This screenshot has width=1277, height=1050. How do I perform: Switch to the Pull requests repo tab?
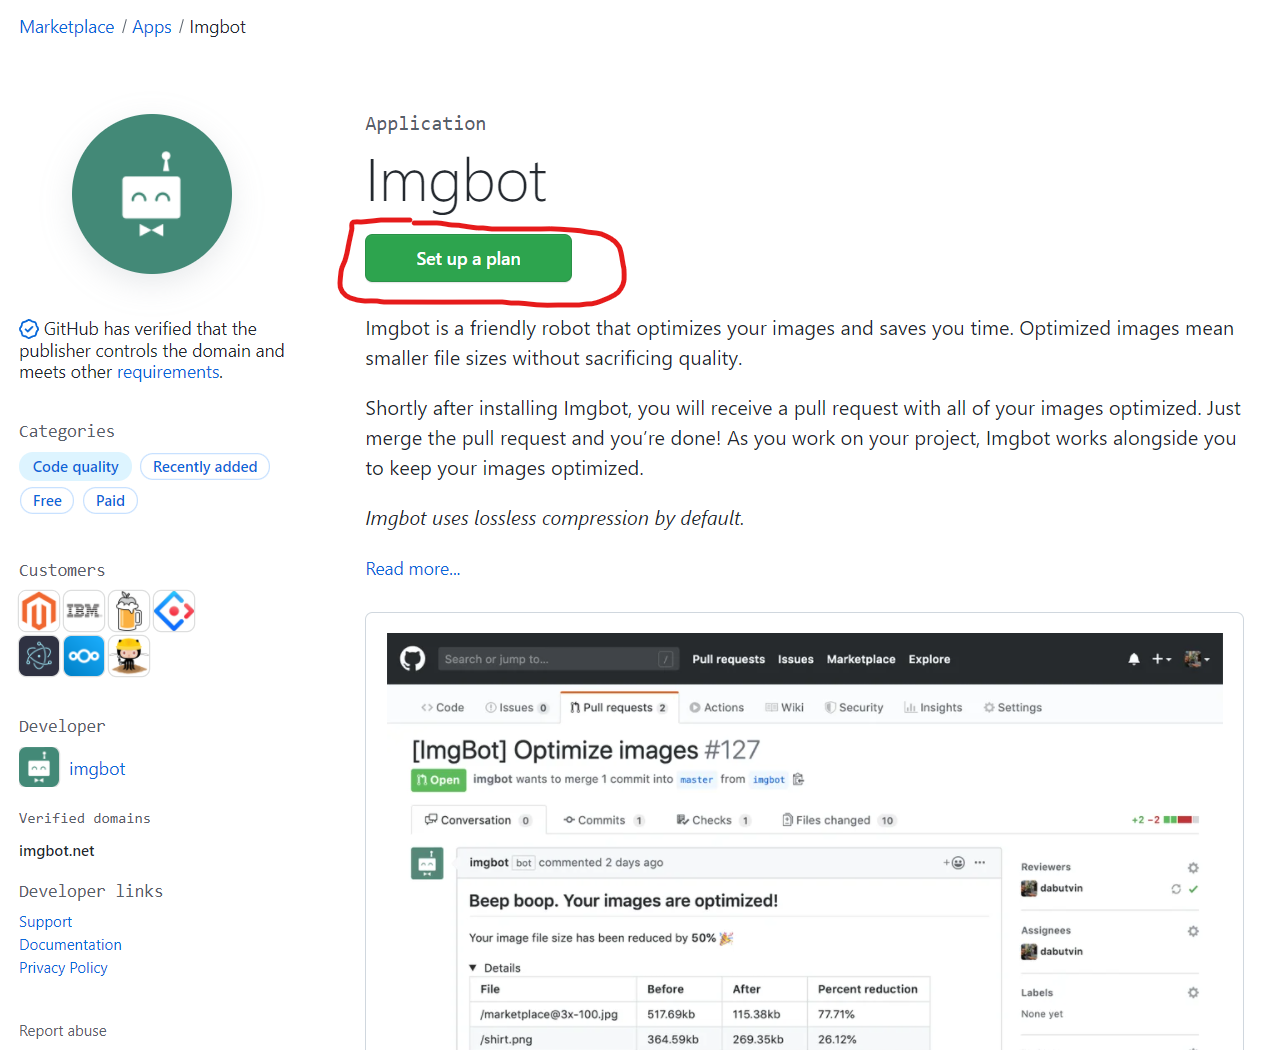pyautogui.click(x=619, y=707)
